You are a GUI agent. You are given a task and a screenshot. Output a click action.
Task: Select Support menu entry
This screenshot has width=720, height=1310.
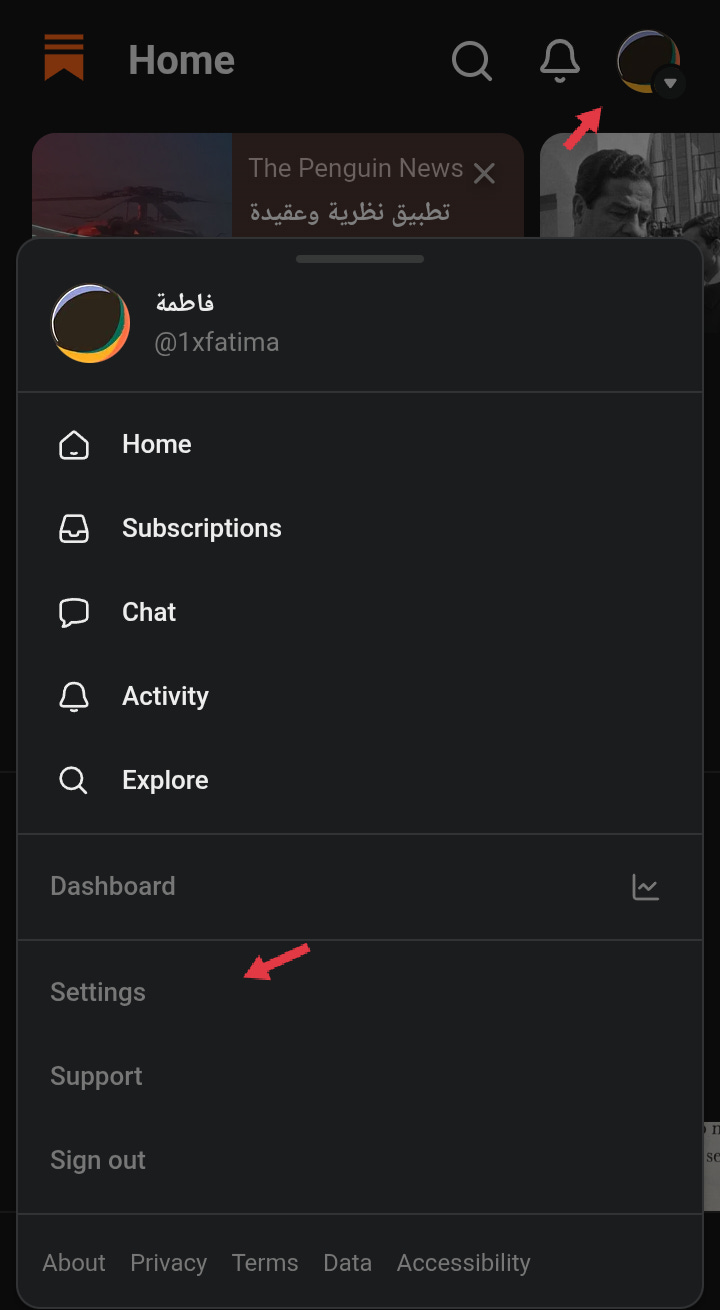(96, 1076)
